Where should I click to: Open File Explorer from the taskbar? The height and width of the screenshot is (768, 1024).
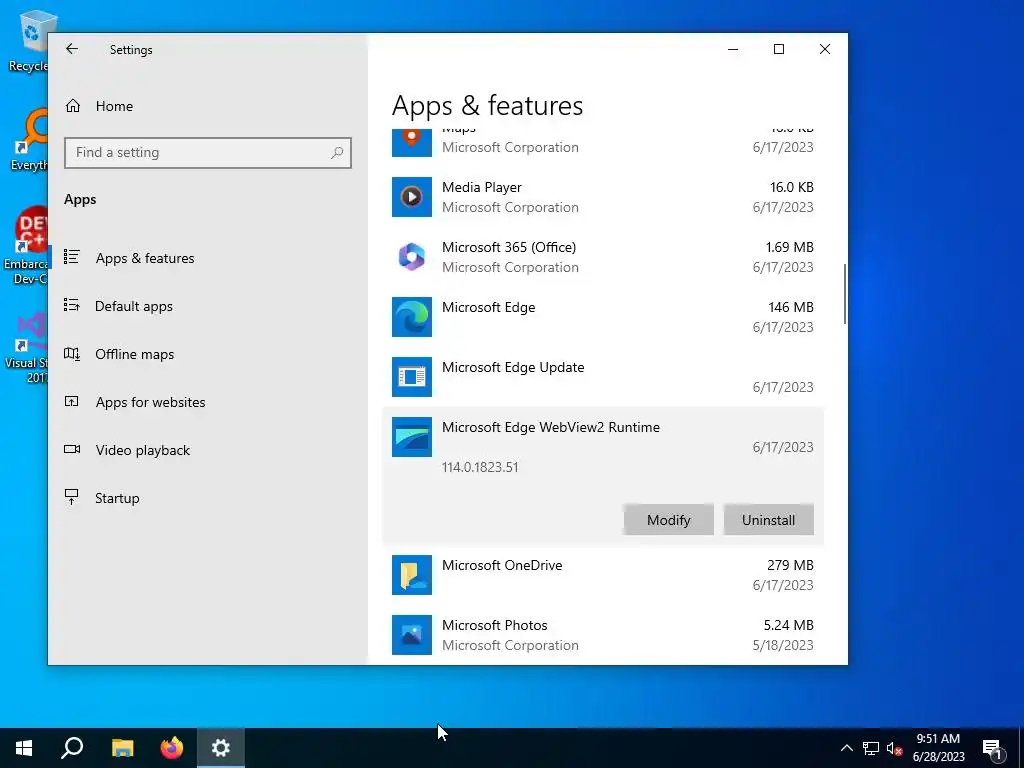click(122, 748)
